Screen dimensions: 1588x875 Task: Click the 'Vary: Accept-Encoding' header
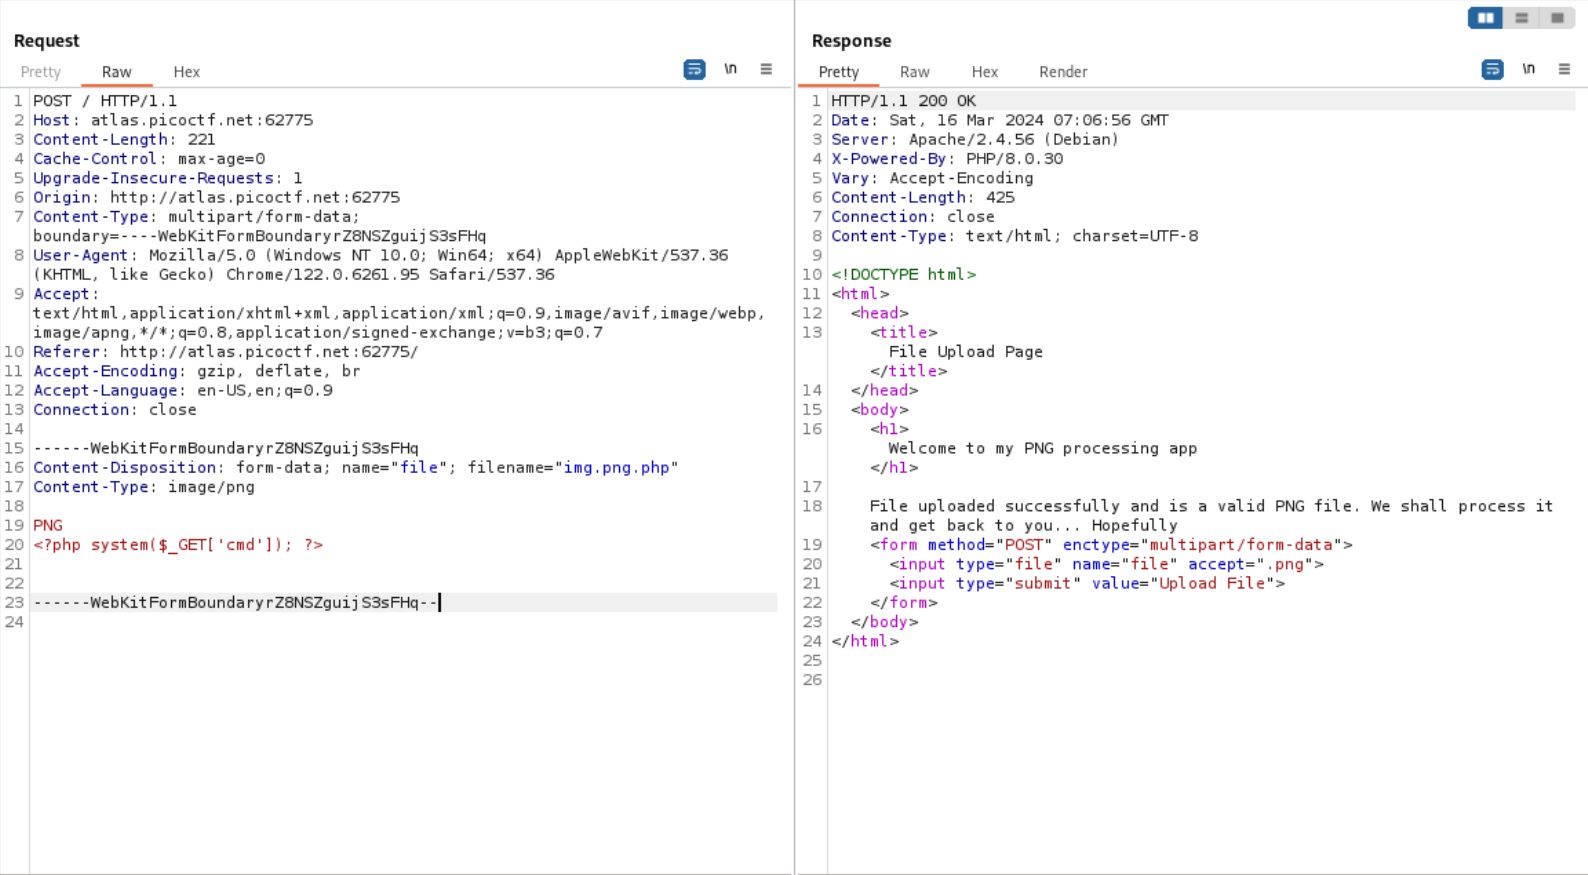[x=932, y=178]
